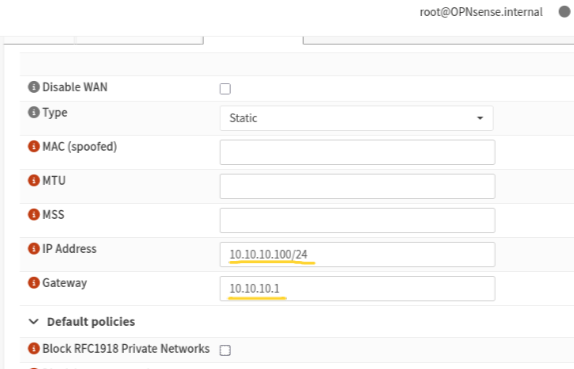Open the MTU help icon
574x369 pixels.
click(34, 180)
